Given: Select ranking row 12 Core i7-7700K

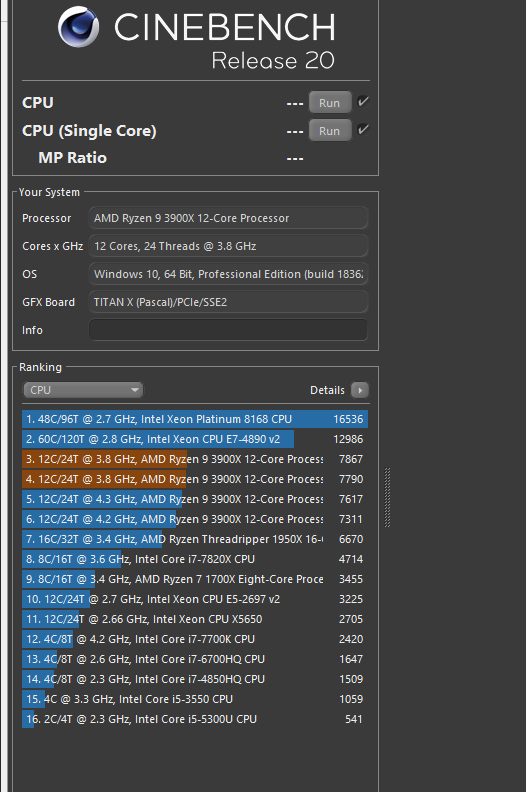Looking at the screenshot, I should pos(195,639).
